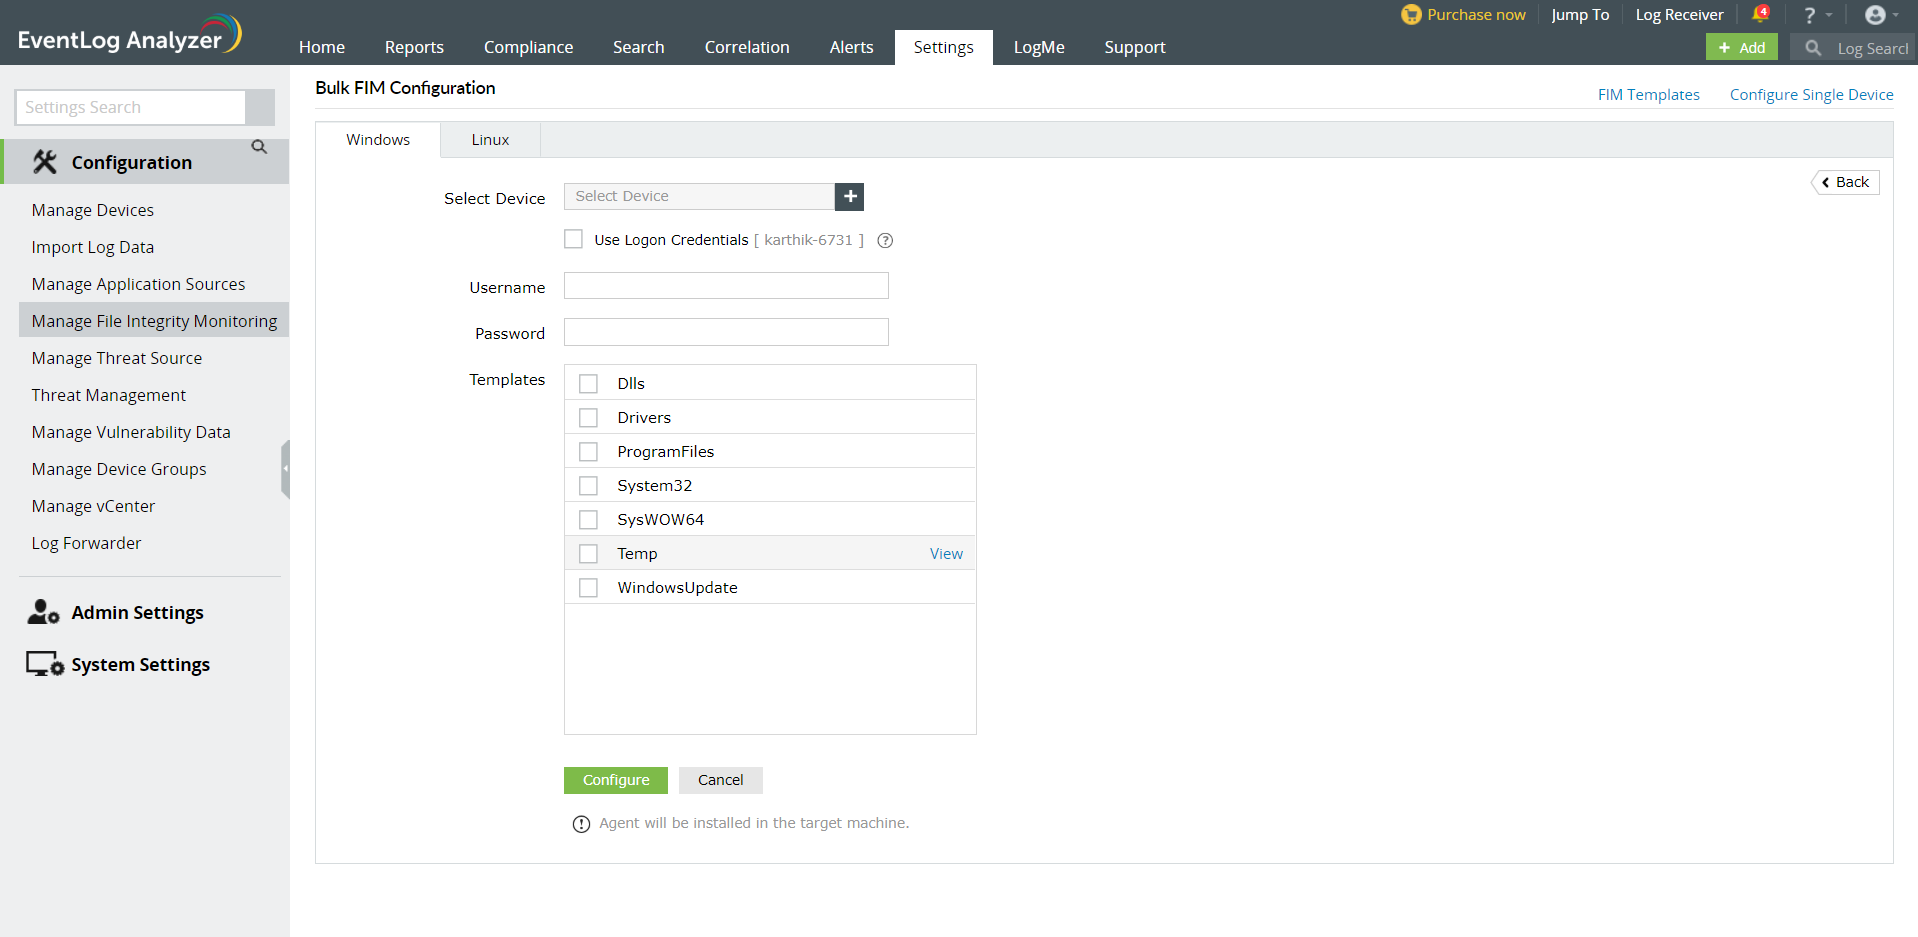Expand the Configuration section

(x=146, y=162)
